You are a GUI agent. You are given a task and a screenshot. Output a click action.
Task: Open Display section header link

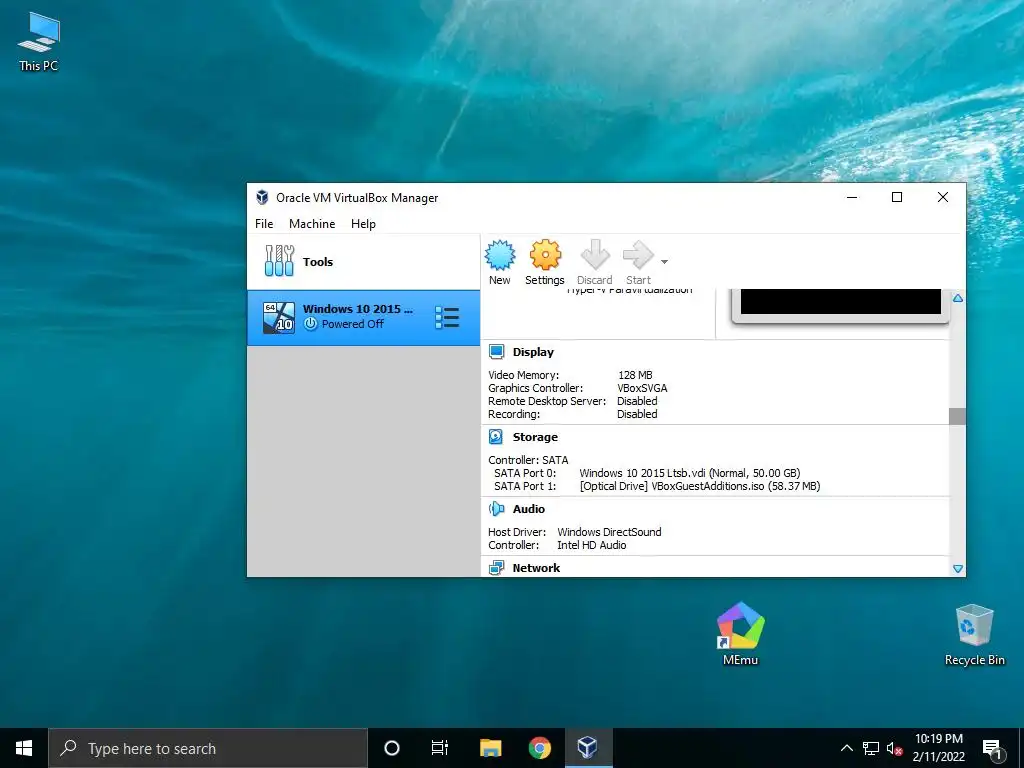coord(533,352)
